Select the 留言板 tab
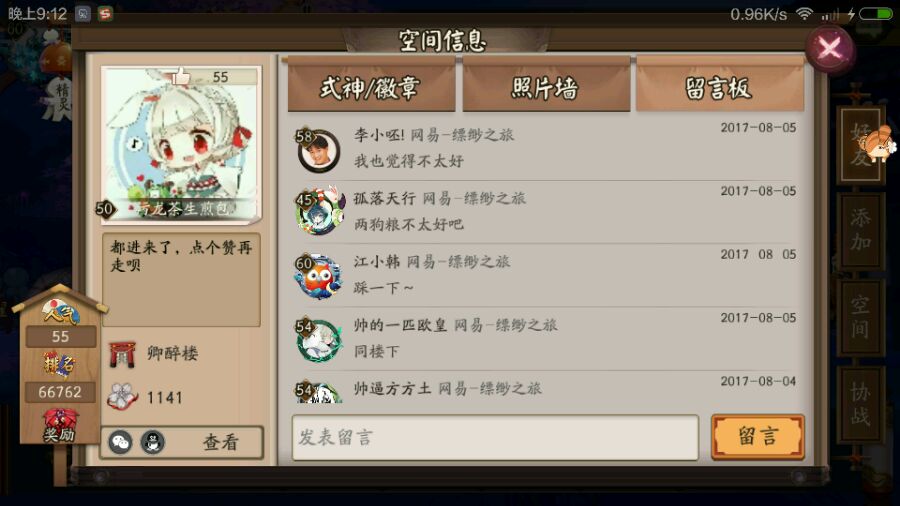 click(720, 88)
